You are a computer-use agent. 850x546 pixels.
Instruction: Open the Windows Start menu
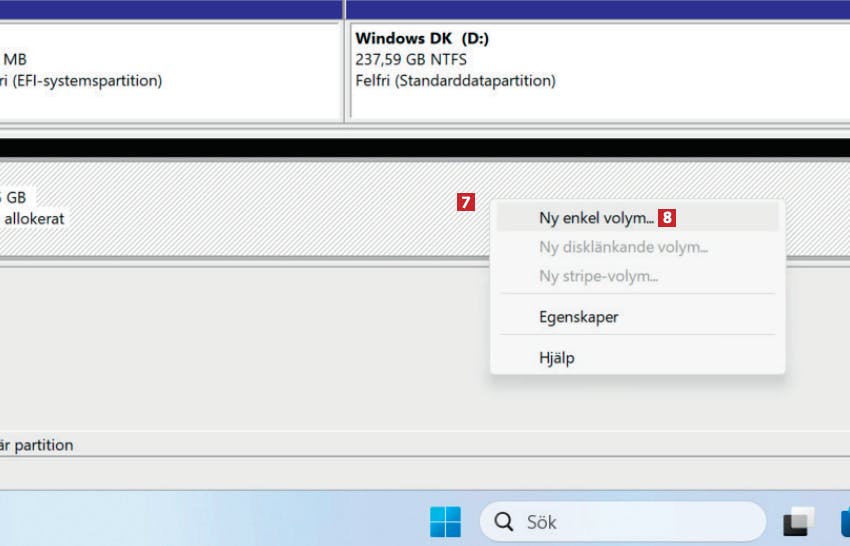(x=445, y=521)
